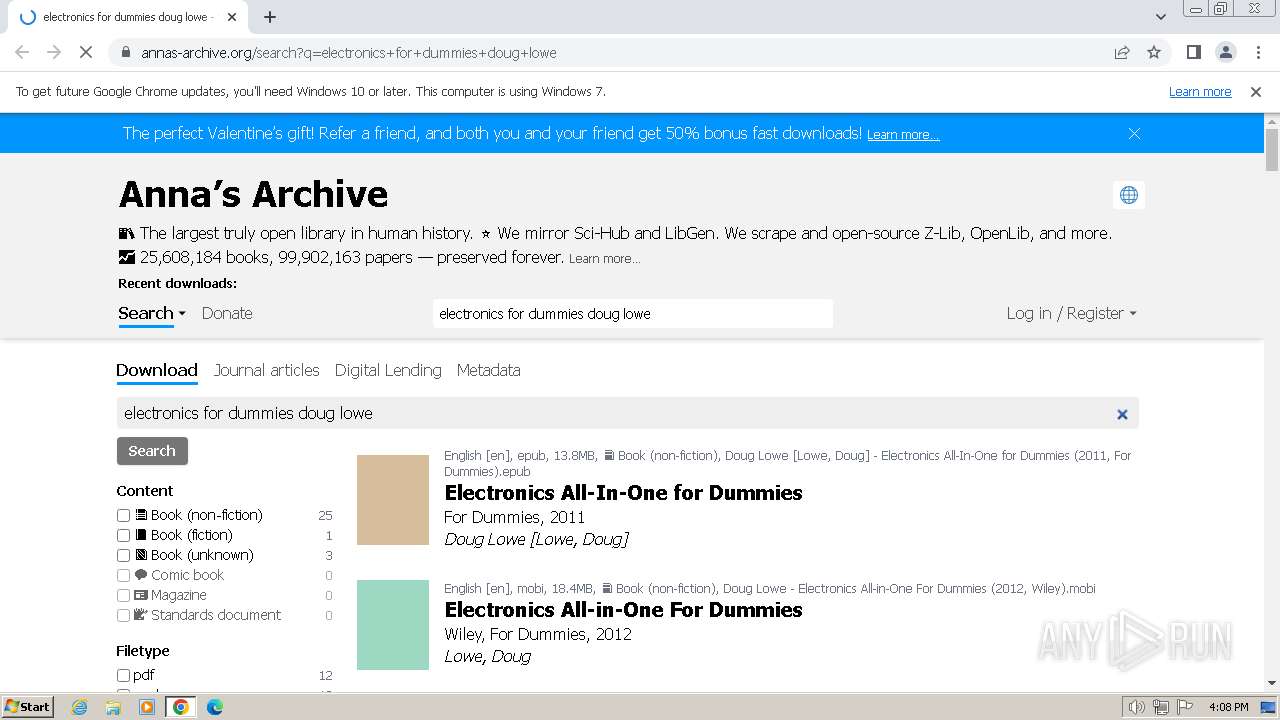Click the network tray icon
Image resolution: width=1280 pixels, height=720 pixels.
[x=1161, y=707]
